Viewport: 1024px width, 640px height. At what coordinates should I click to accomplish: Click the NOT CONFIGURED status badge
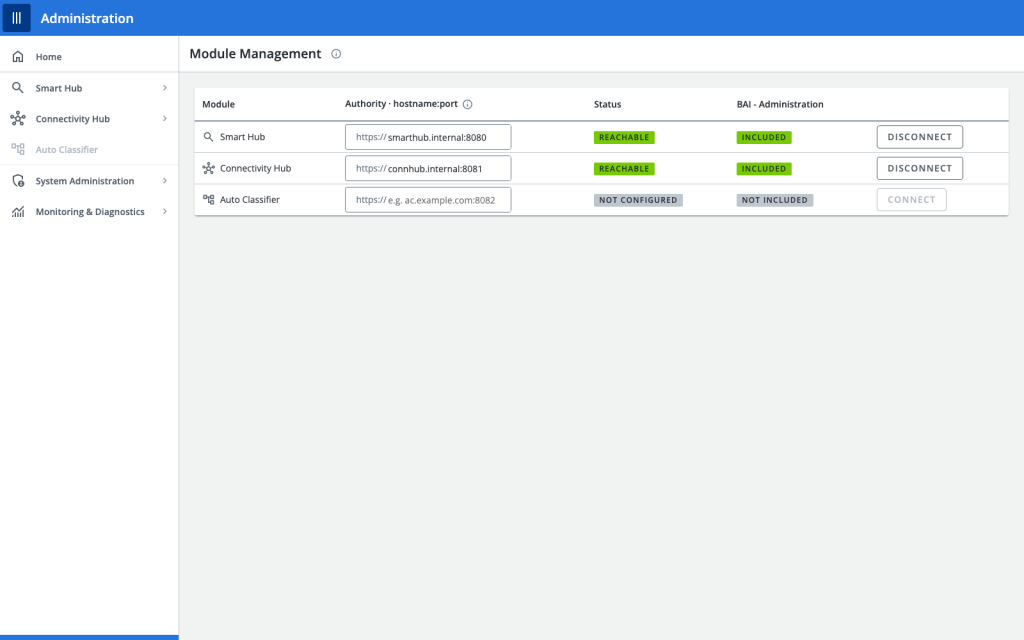pos(638,200)
